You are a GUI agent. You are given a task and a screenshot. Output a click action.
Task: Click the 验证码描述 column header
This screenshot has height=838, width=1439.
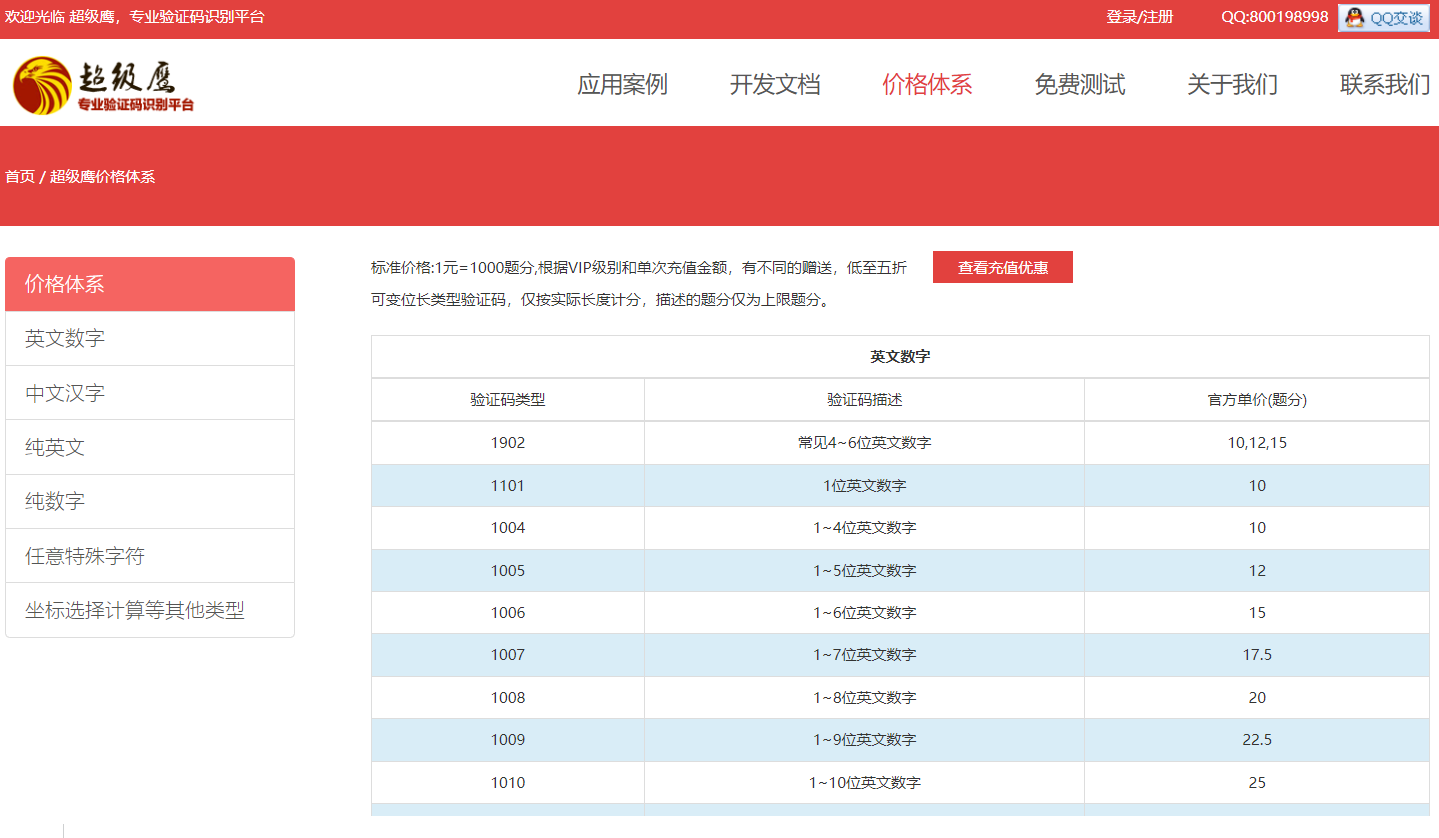(x=865, y=400)
